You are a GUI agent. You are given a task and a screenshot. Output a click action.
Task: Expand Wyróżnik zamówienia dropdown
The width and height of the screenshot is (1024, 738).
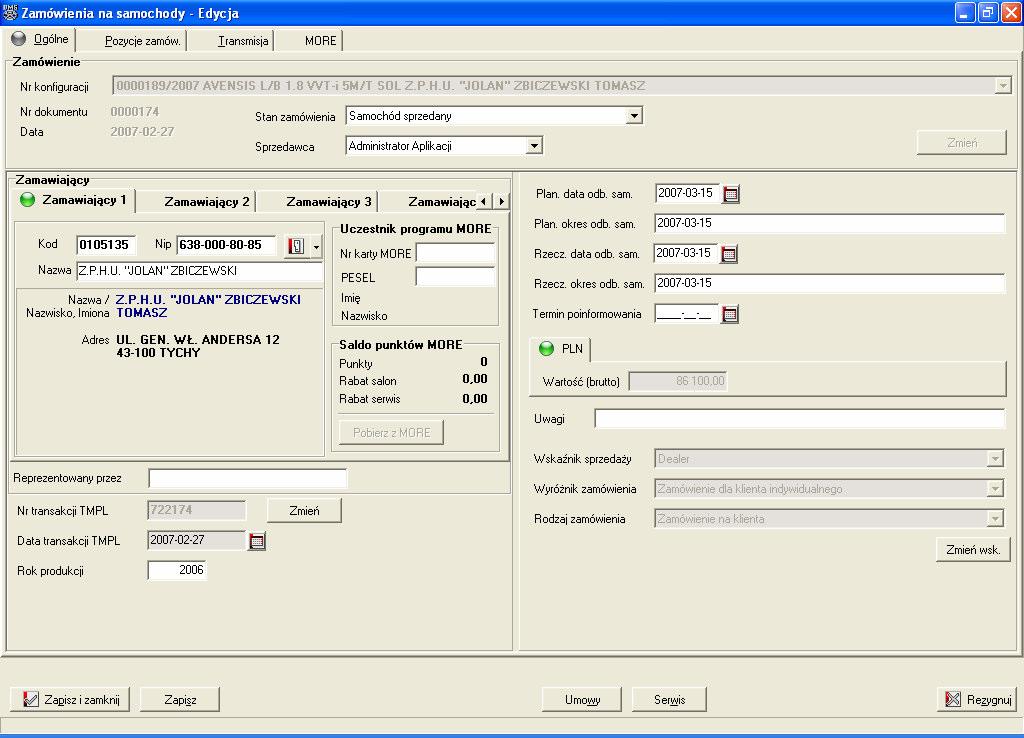point(995,489)
